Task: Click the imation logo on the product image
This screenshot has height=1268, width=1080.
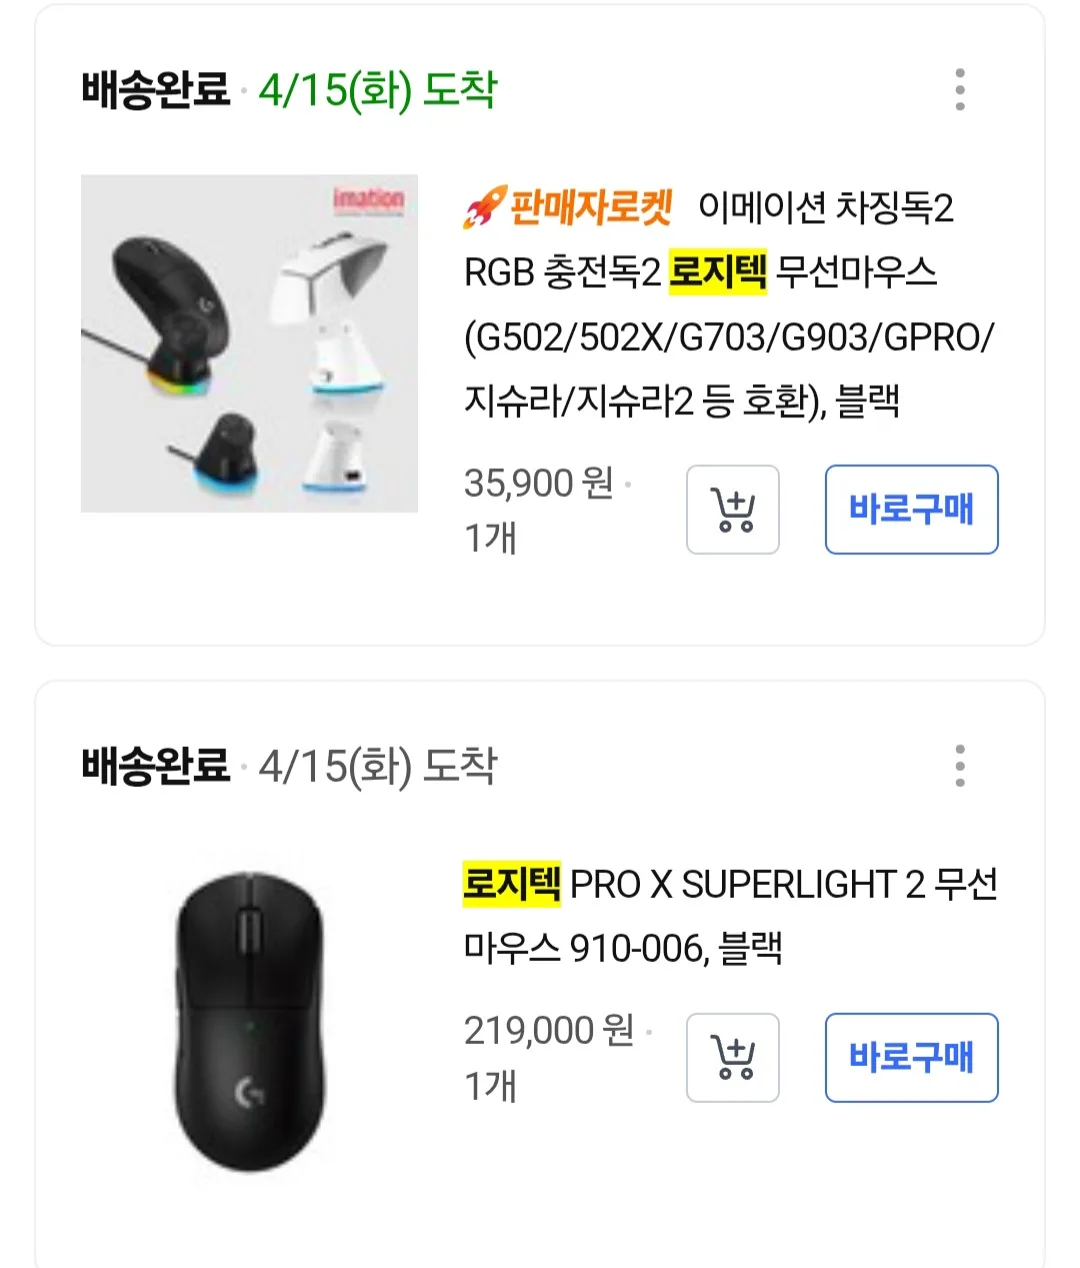Action: pos(368,198)
